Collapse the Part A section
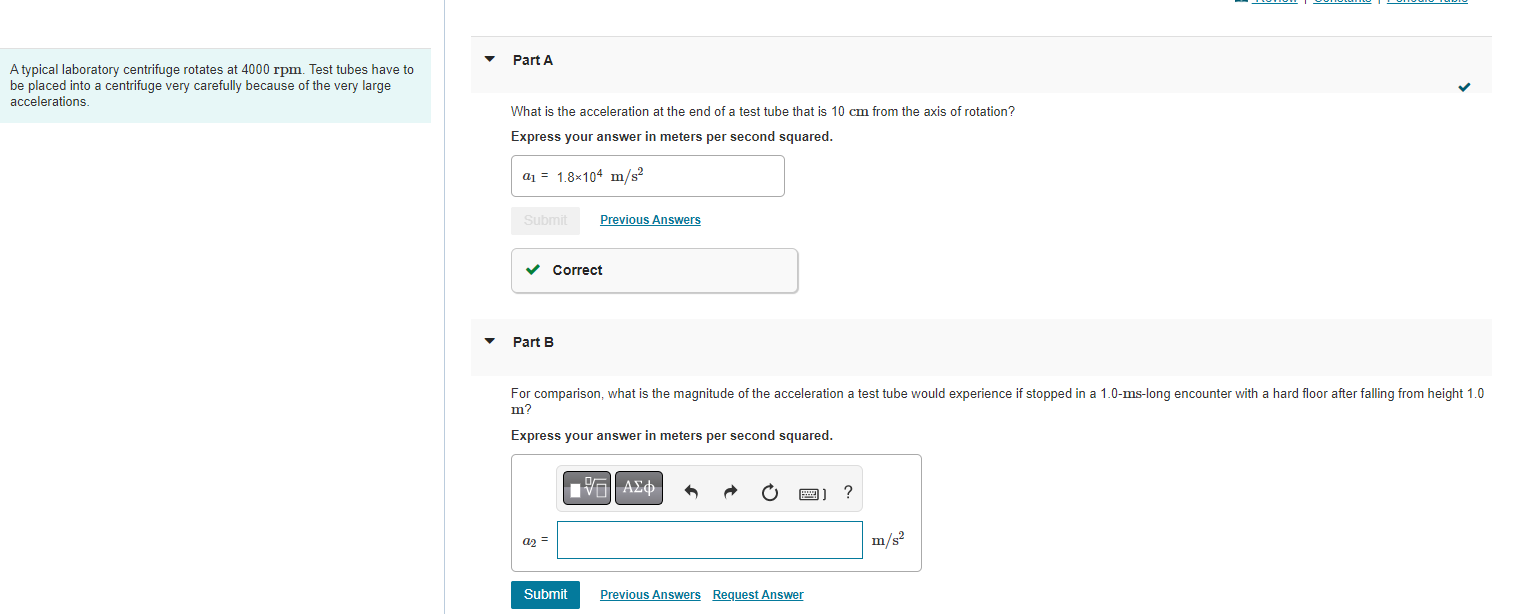The image size is (1528, 614). (x=489, y=60)
